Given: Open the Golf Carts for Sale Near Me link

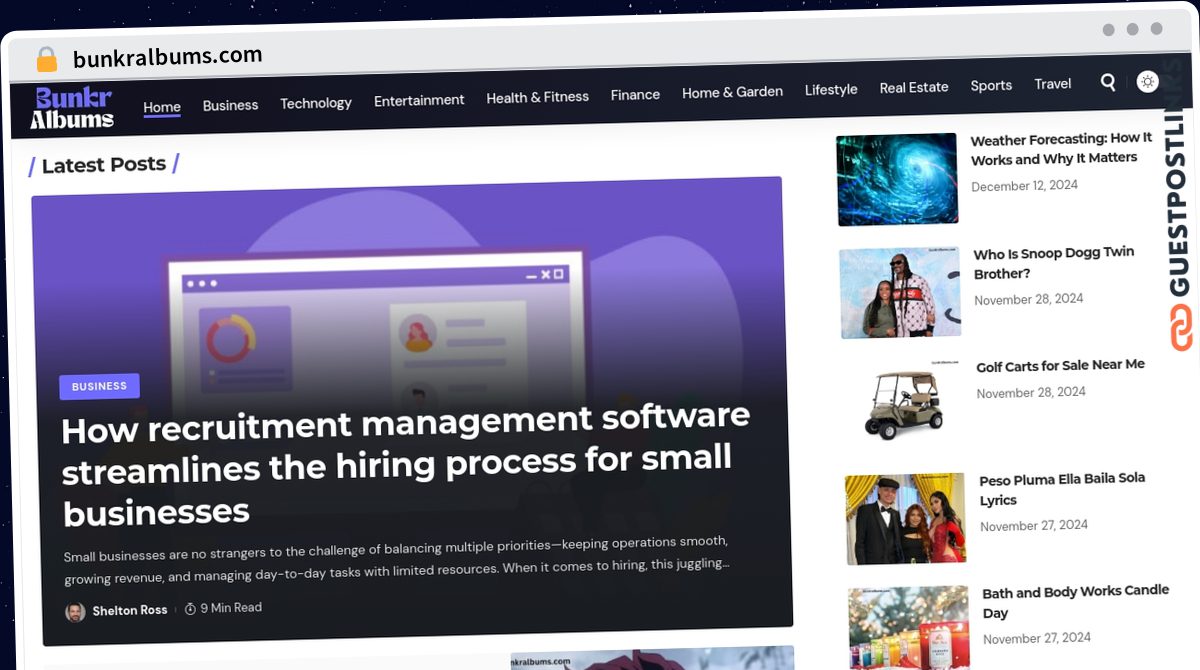Looking at the screenshot, I should [x=1060, y=366].
